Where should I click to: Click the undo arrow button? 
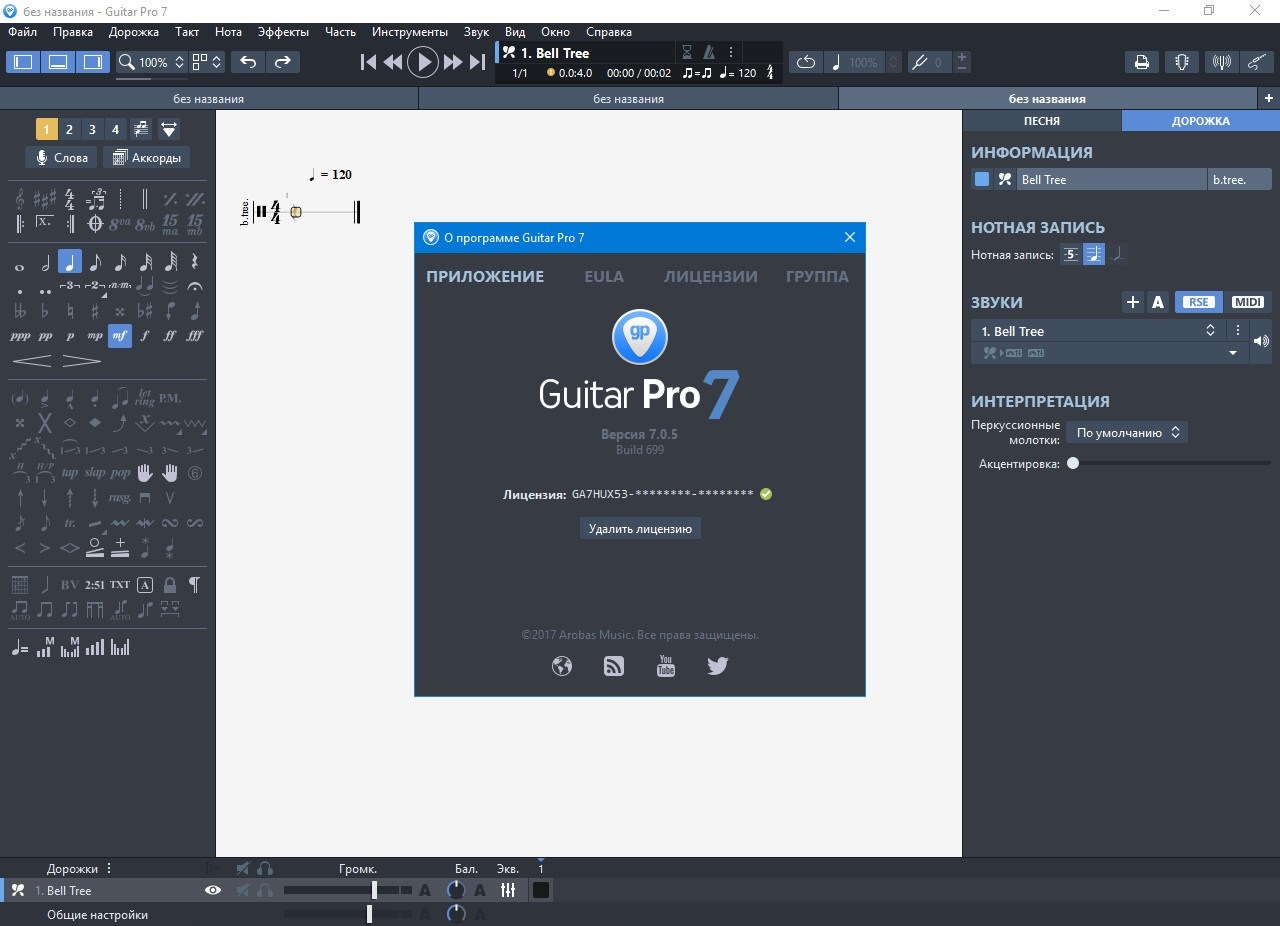(248, 62)
